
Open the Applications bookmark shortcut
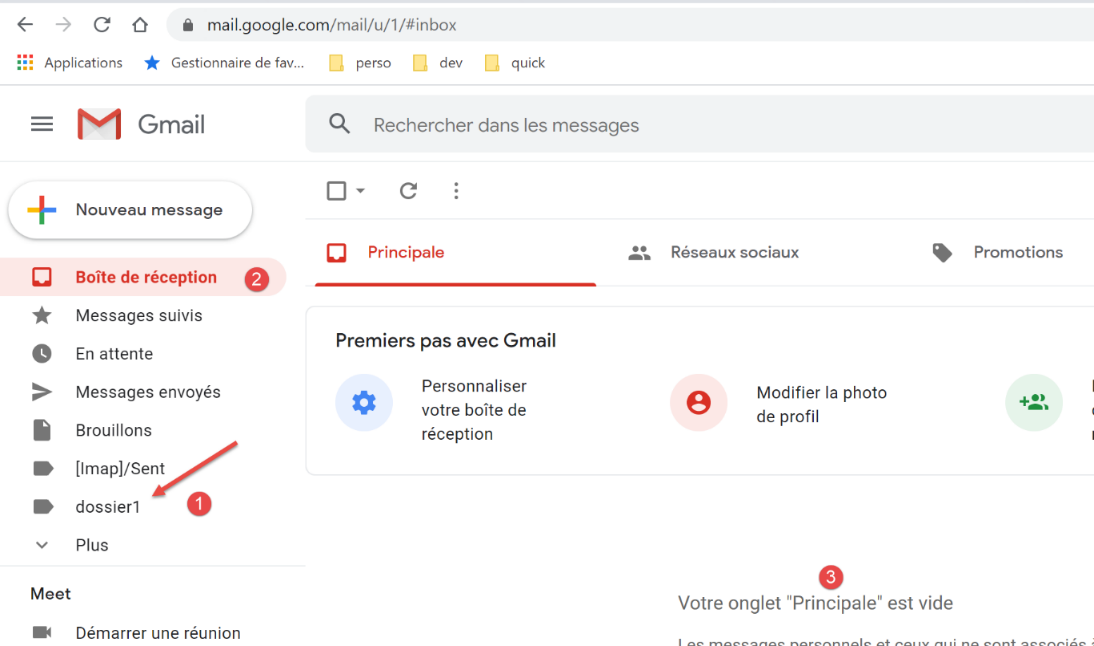70,63
